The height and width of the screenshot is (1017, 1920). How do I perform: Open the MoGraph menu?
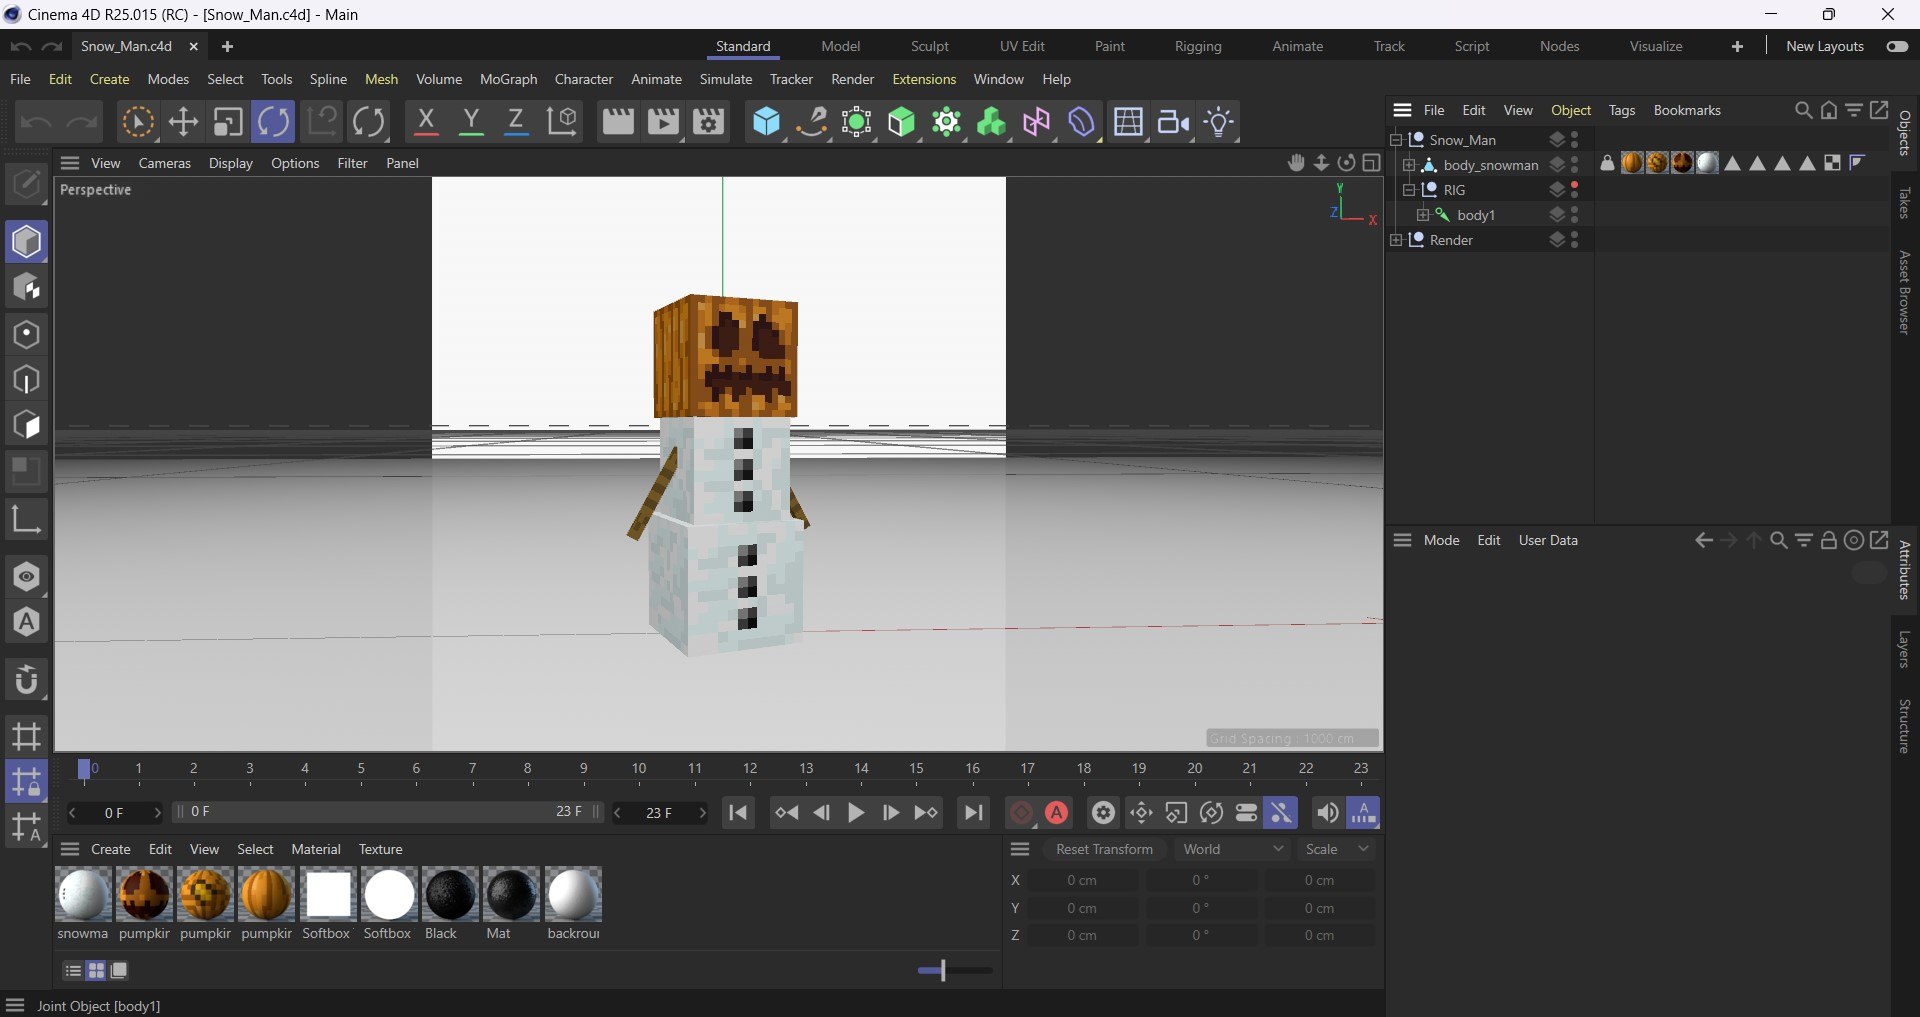(x=508, y=79)
